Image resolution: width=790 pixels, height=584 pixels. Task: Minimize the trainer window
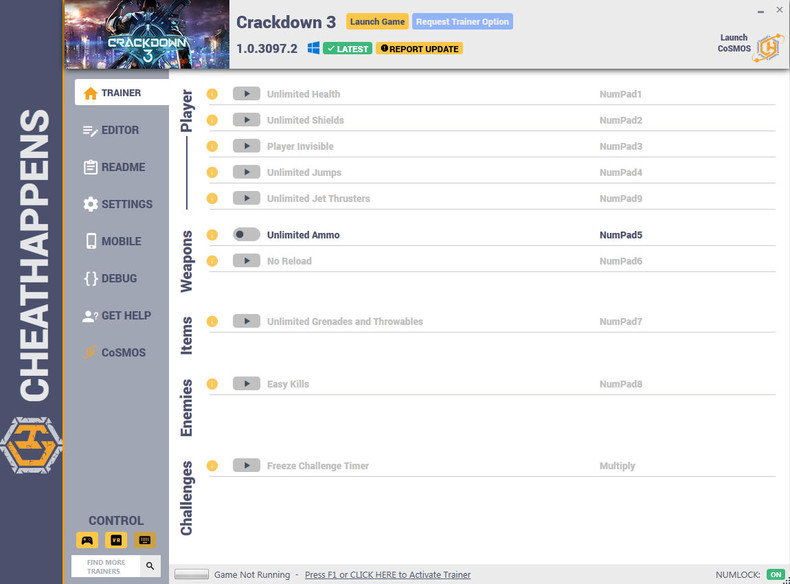click(761, 10)
